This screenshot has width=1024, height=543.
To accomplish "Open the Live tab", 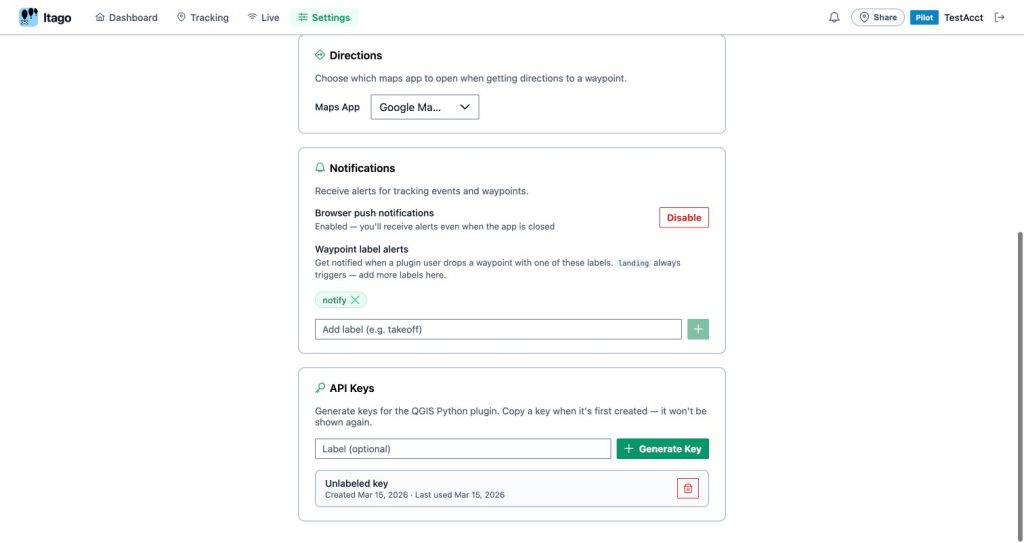I will coord(263,17).
